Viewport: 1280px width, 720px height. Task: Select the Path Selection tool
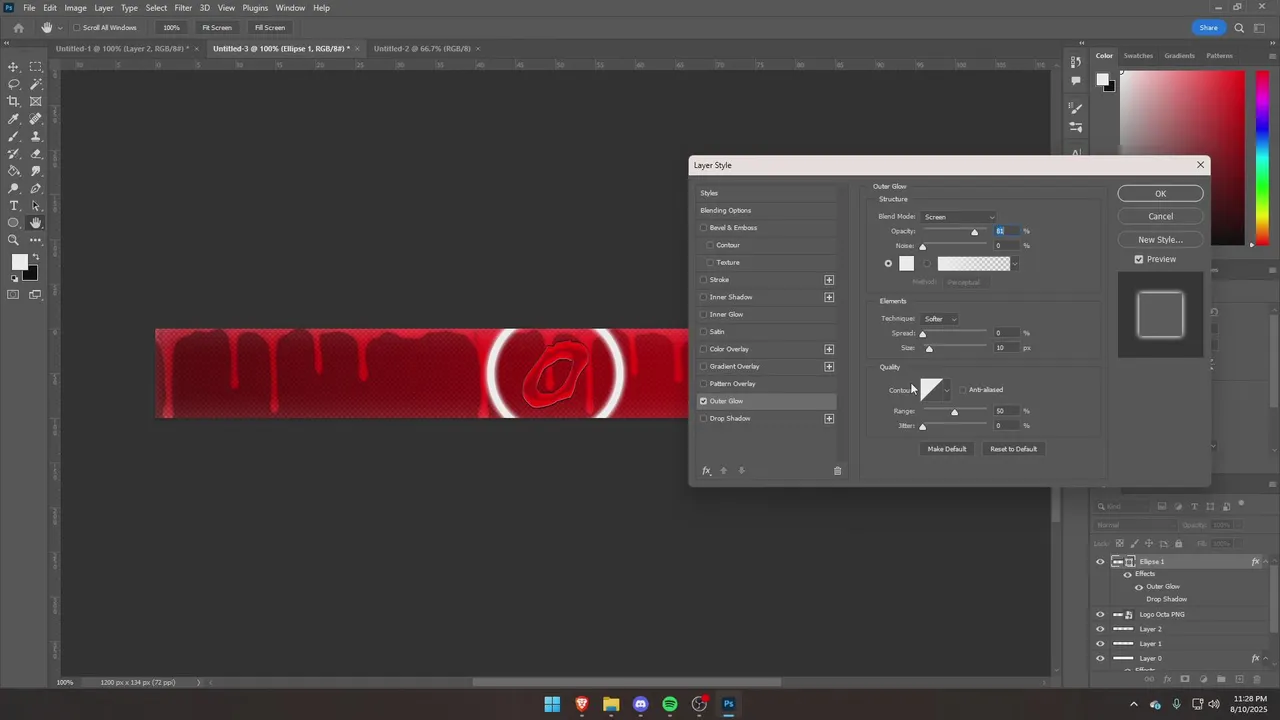click(36, 206)
